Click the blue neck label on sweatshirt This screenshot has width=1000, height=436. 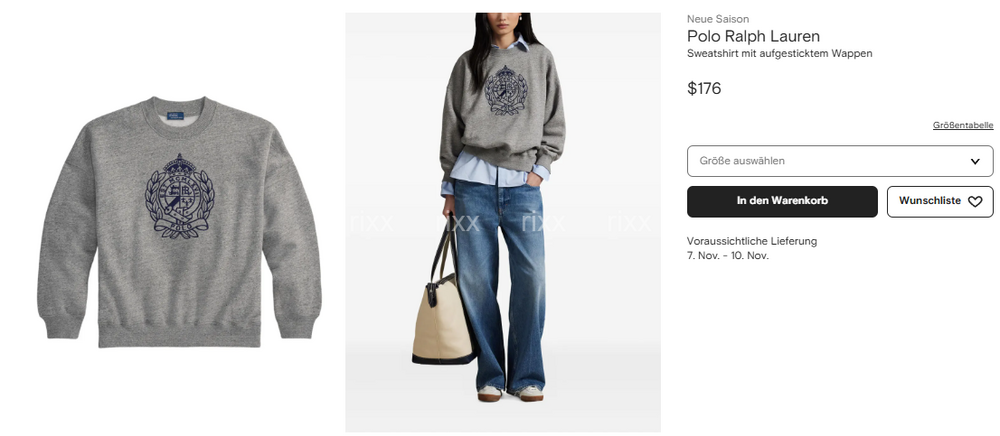tap(175, 116)
